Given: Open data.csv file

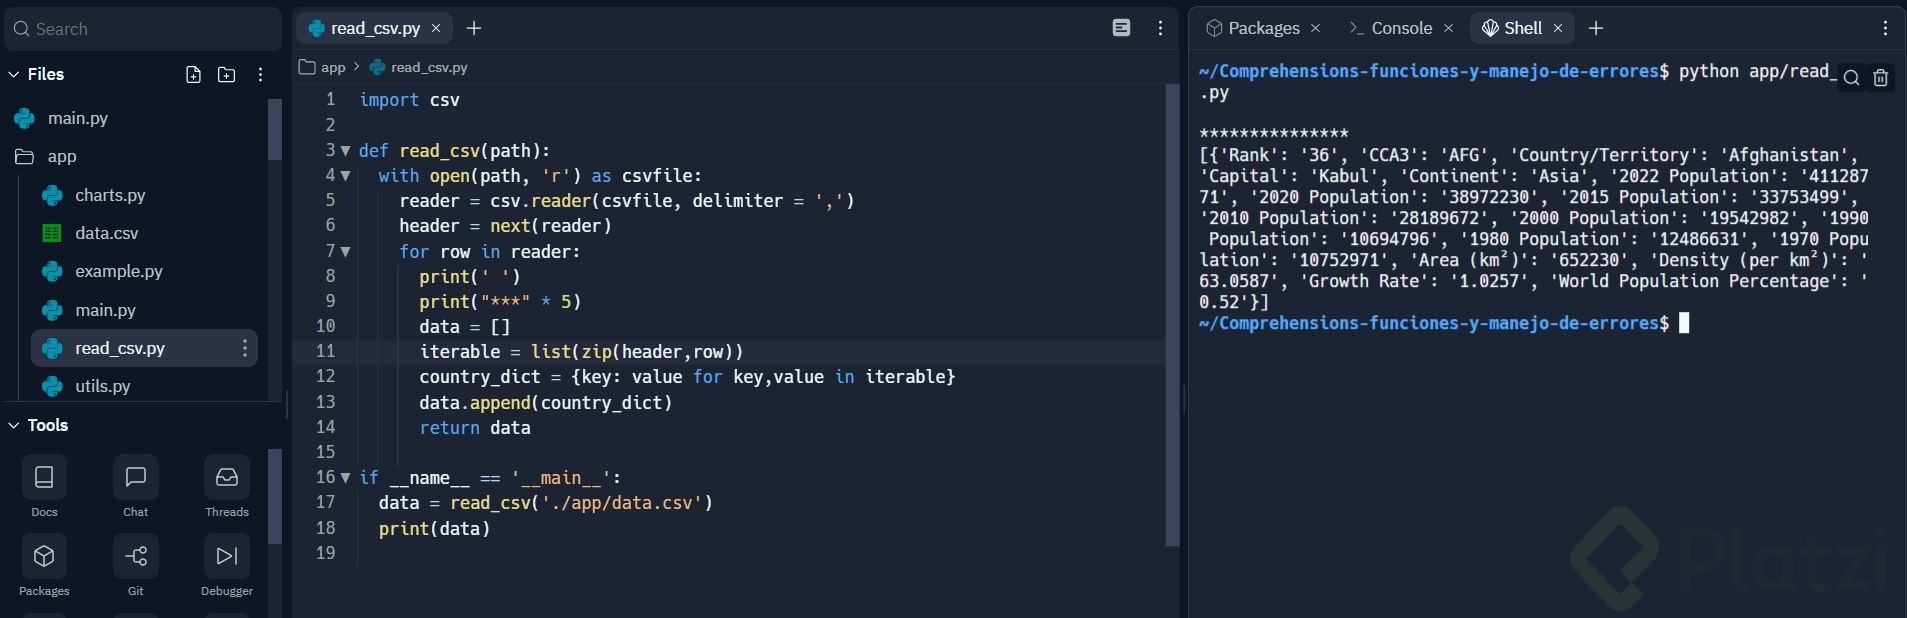Looking at the screenshot, I should pyautogui.click(x=106, y=233).
